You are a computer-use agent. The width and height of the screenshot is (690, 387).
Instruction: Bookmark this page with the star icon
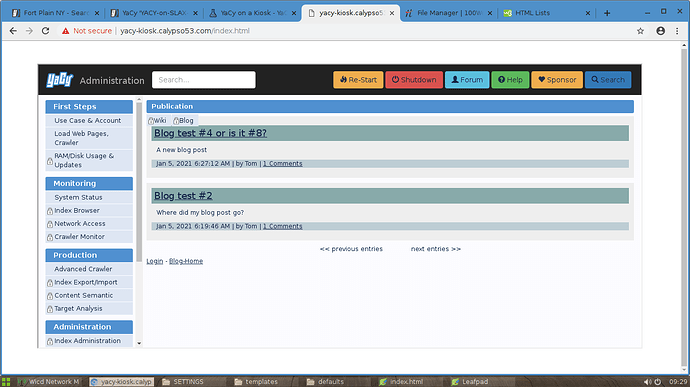pos(640,31)
